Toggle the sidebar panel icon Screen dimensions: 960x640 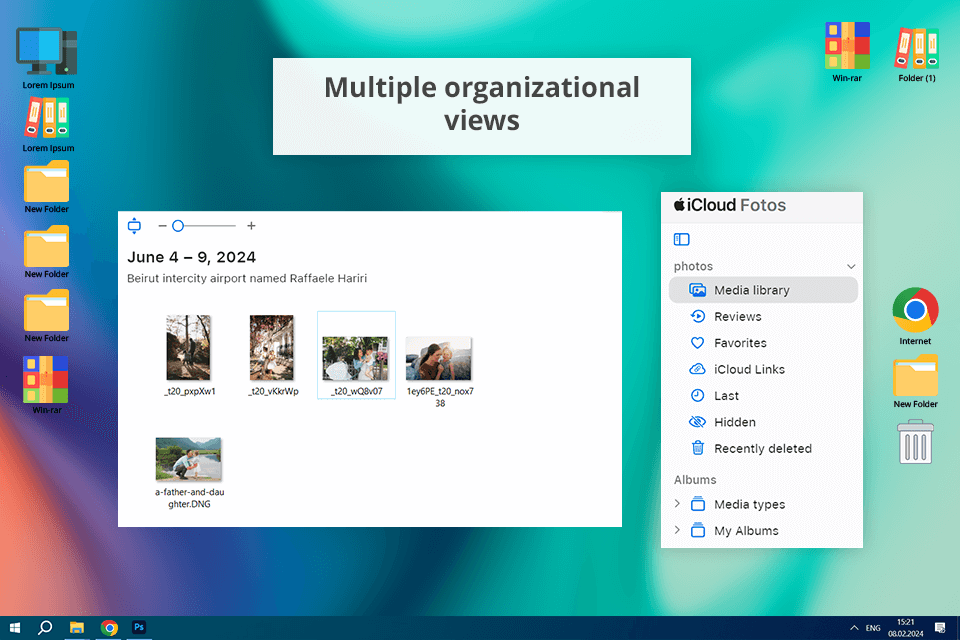point(682,239)
